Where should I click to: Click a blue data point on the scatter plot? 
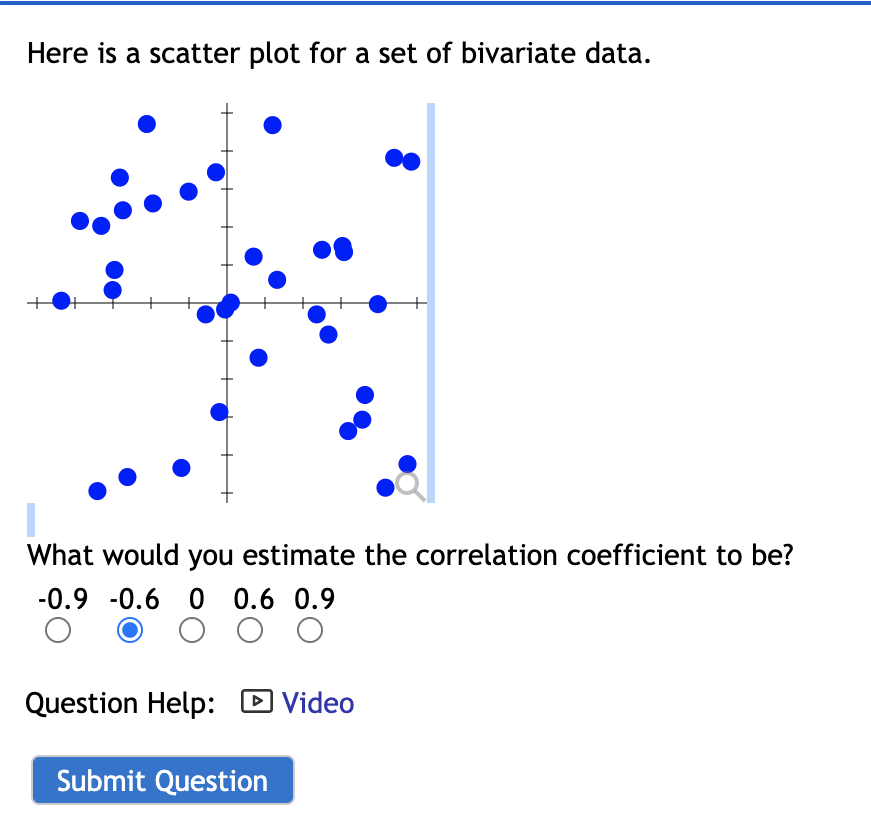click(x=146, y=123)
